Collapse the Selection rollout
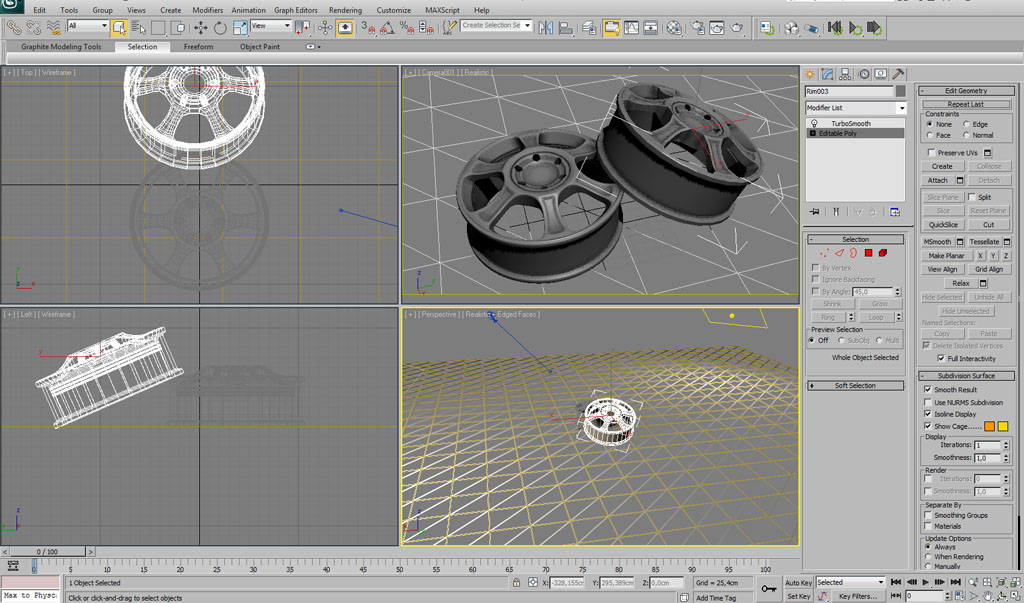Screen dimensions: 1024x603 855,239
